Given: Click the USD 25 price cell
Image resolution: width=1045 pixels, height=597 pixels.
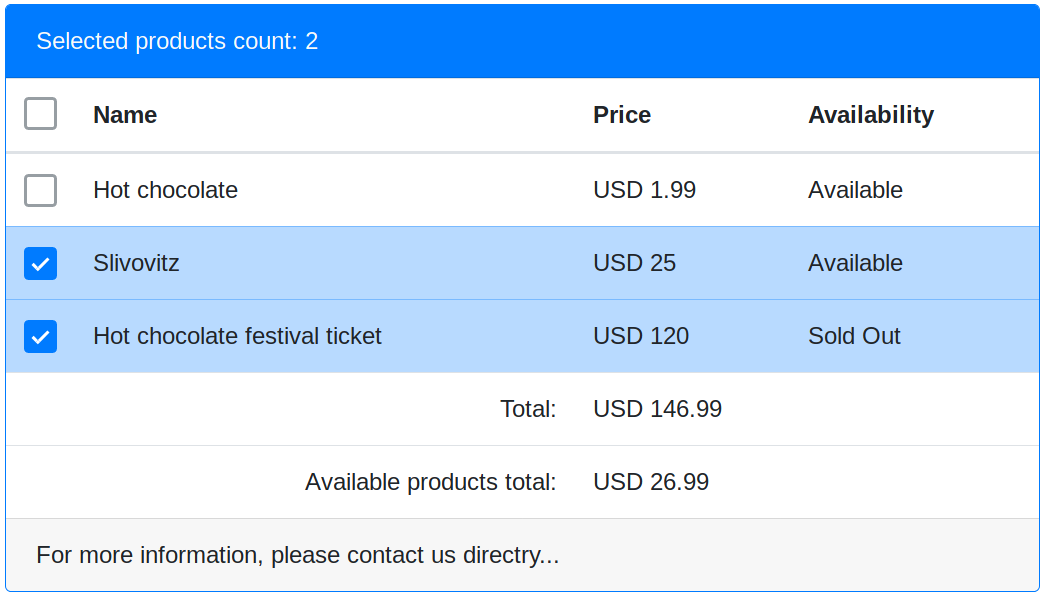Looking at the screenshot, I should 634,263.
